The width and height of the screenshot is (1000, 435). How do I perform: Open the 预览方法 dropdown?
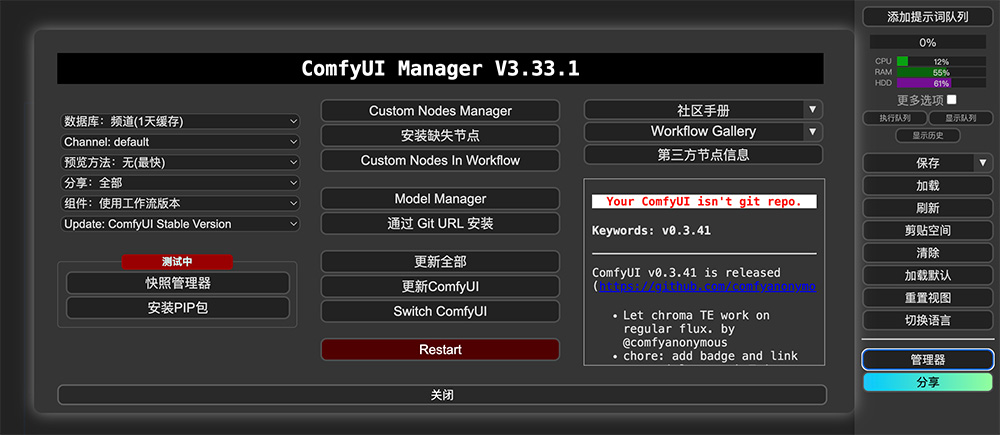(x=181, y=163)
